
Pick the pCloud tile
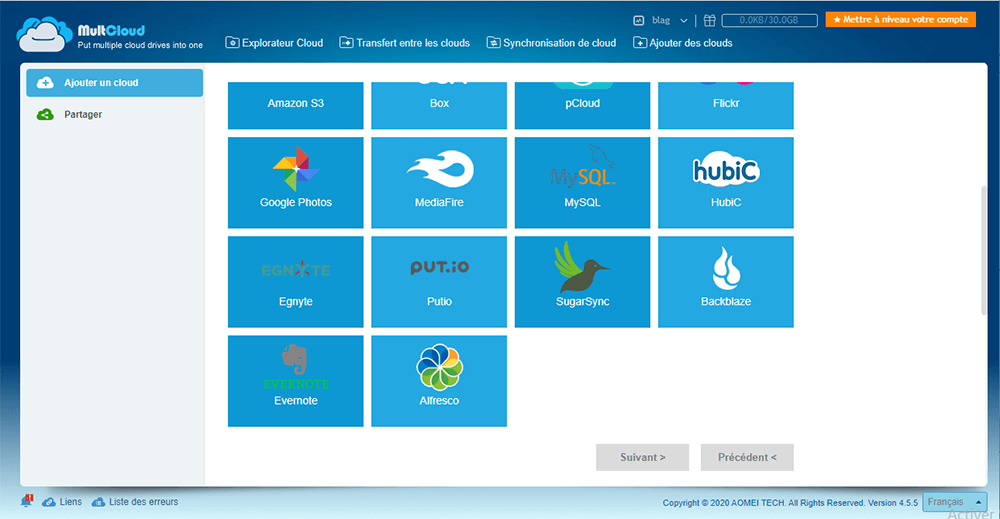[582, 105]
